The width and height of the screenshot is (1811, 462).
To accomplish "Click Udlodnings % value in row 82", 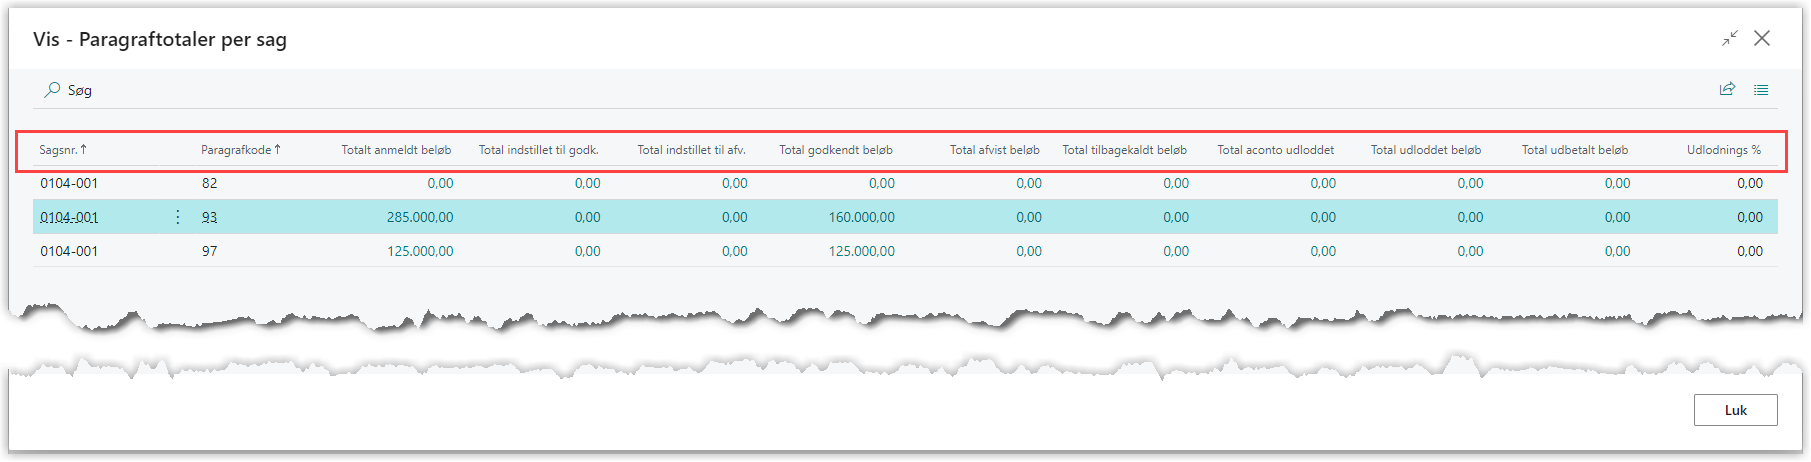I will tap(1750, 183).
